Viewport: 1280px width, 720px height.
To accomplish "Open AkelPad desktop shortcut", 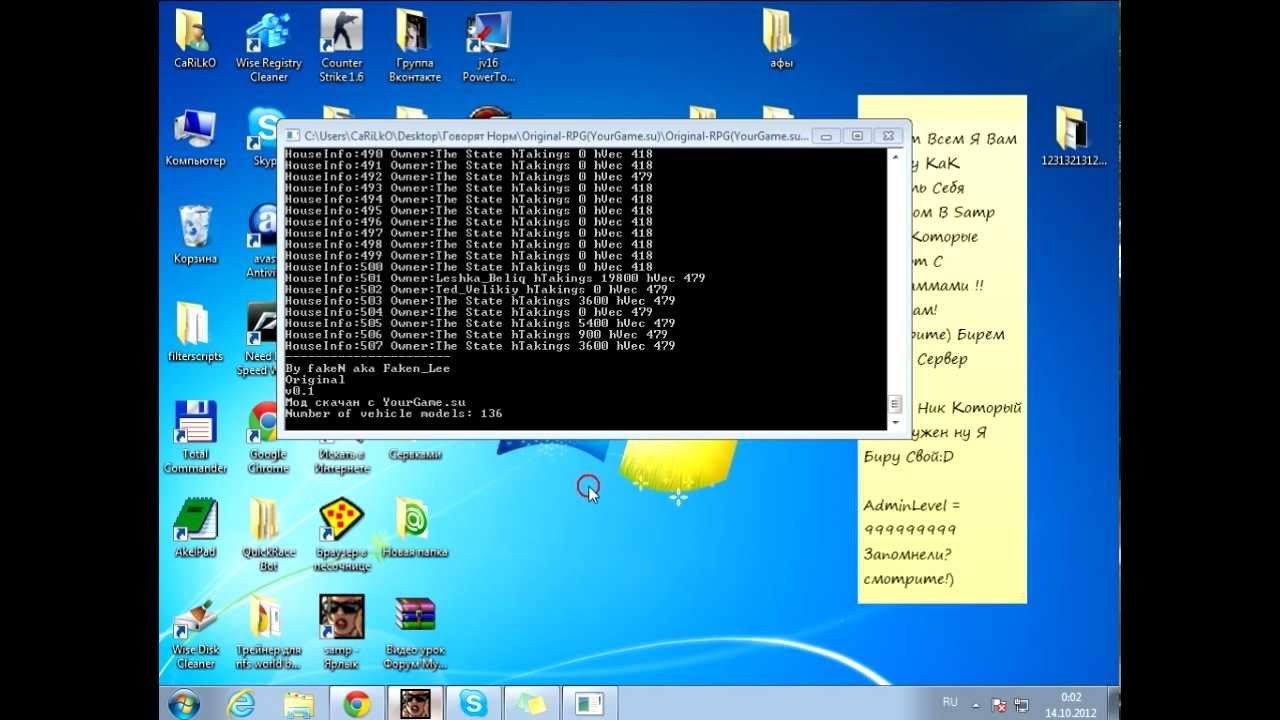I will point(195,529).
